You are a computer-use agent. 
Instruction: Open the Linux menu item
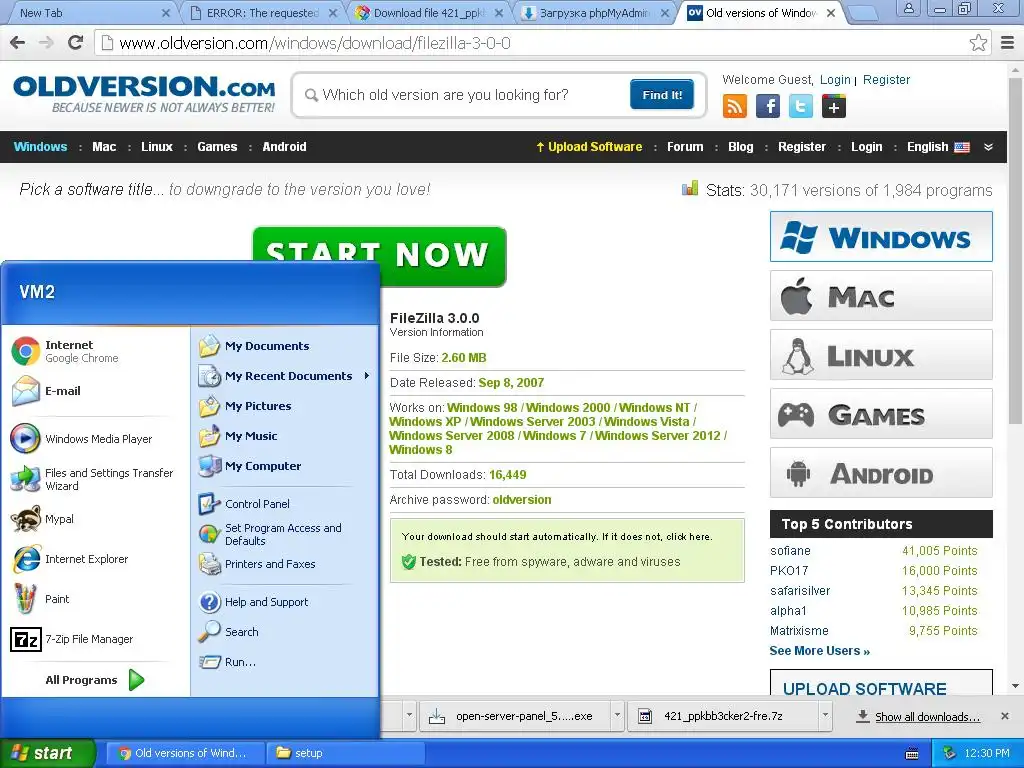pos(157,147)
